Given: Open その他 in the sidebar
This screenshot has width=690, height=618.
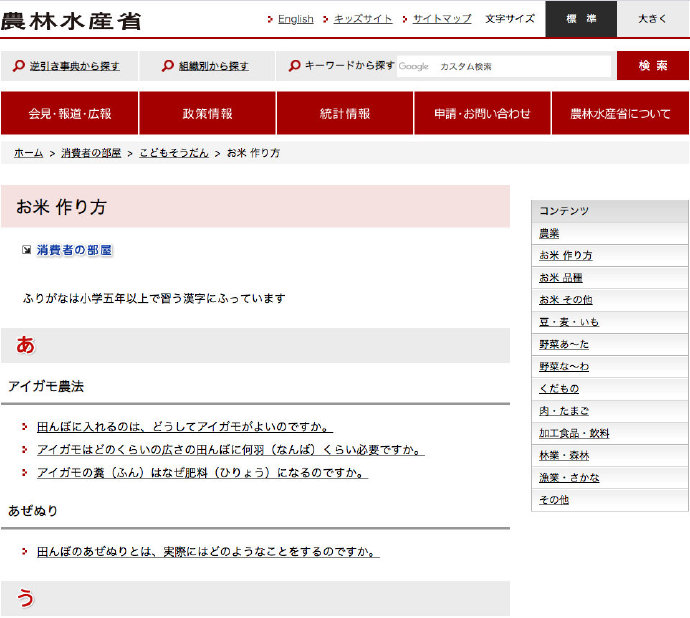Looking at the screenshot, I should pos(554,500).
